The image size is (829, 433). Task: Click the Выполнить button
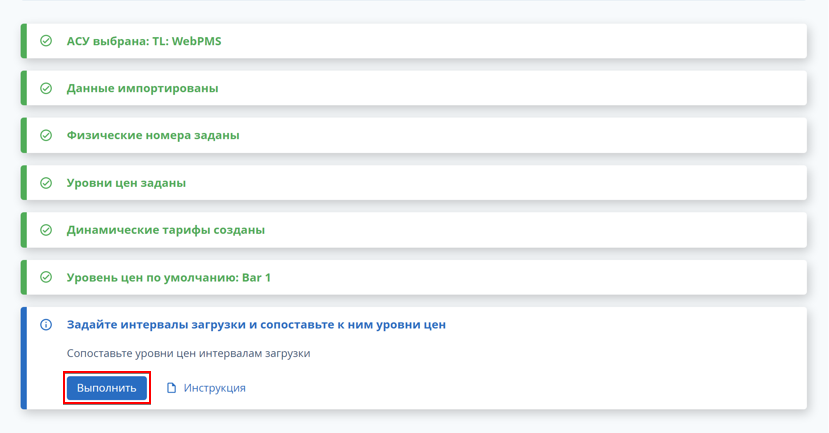point(107,388)
